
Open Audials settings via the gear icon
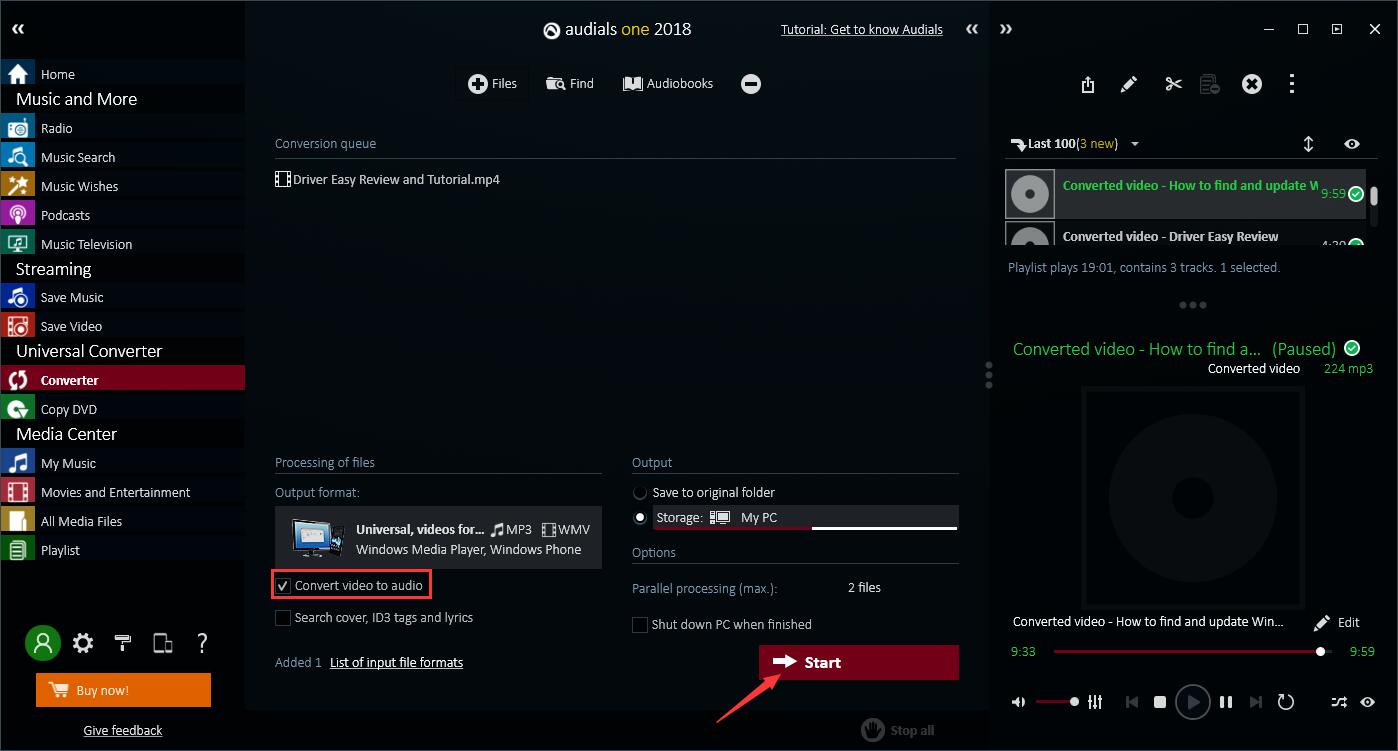point(83,643)
